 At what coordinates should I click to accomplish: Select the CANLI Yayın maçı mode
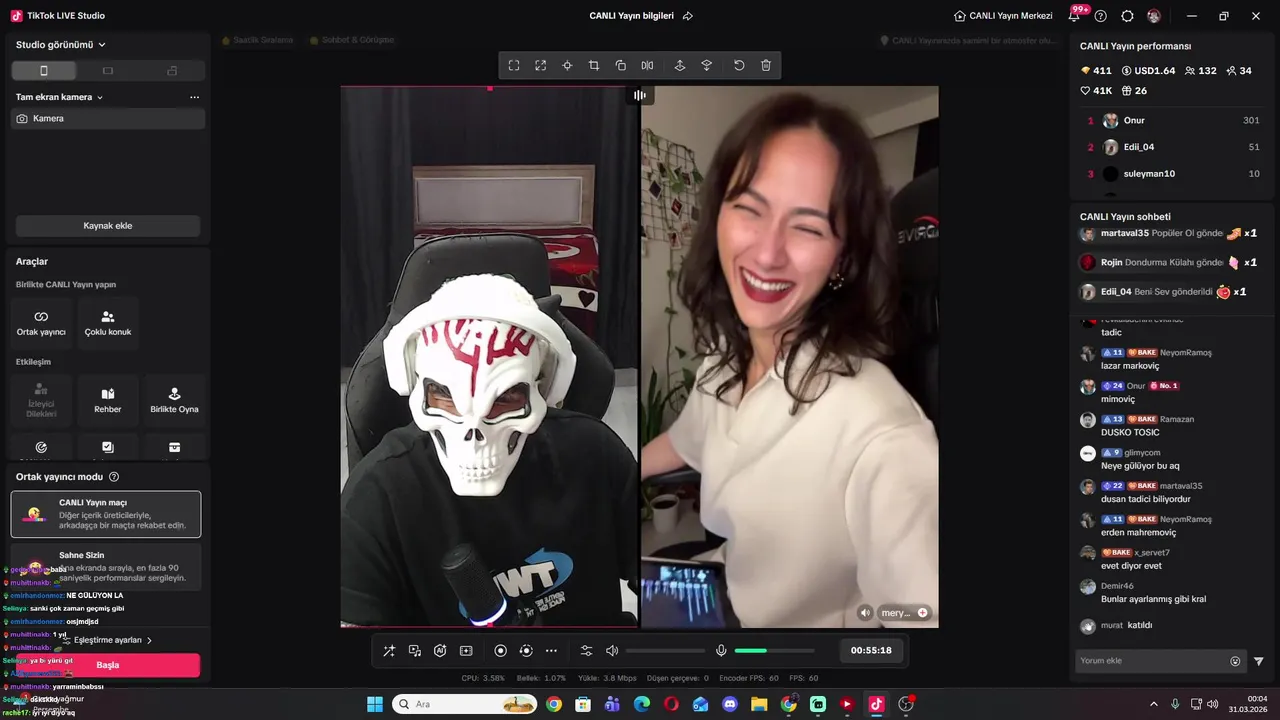[106, 514]
